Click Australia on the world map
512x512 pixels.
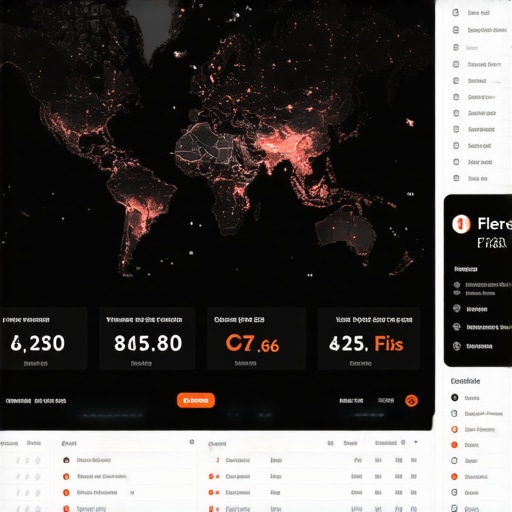point(345,230)
